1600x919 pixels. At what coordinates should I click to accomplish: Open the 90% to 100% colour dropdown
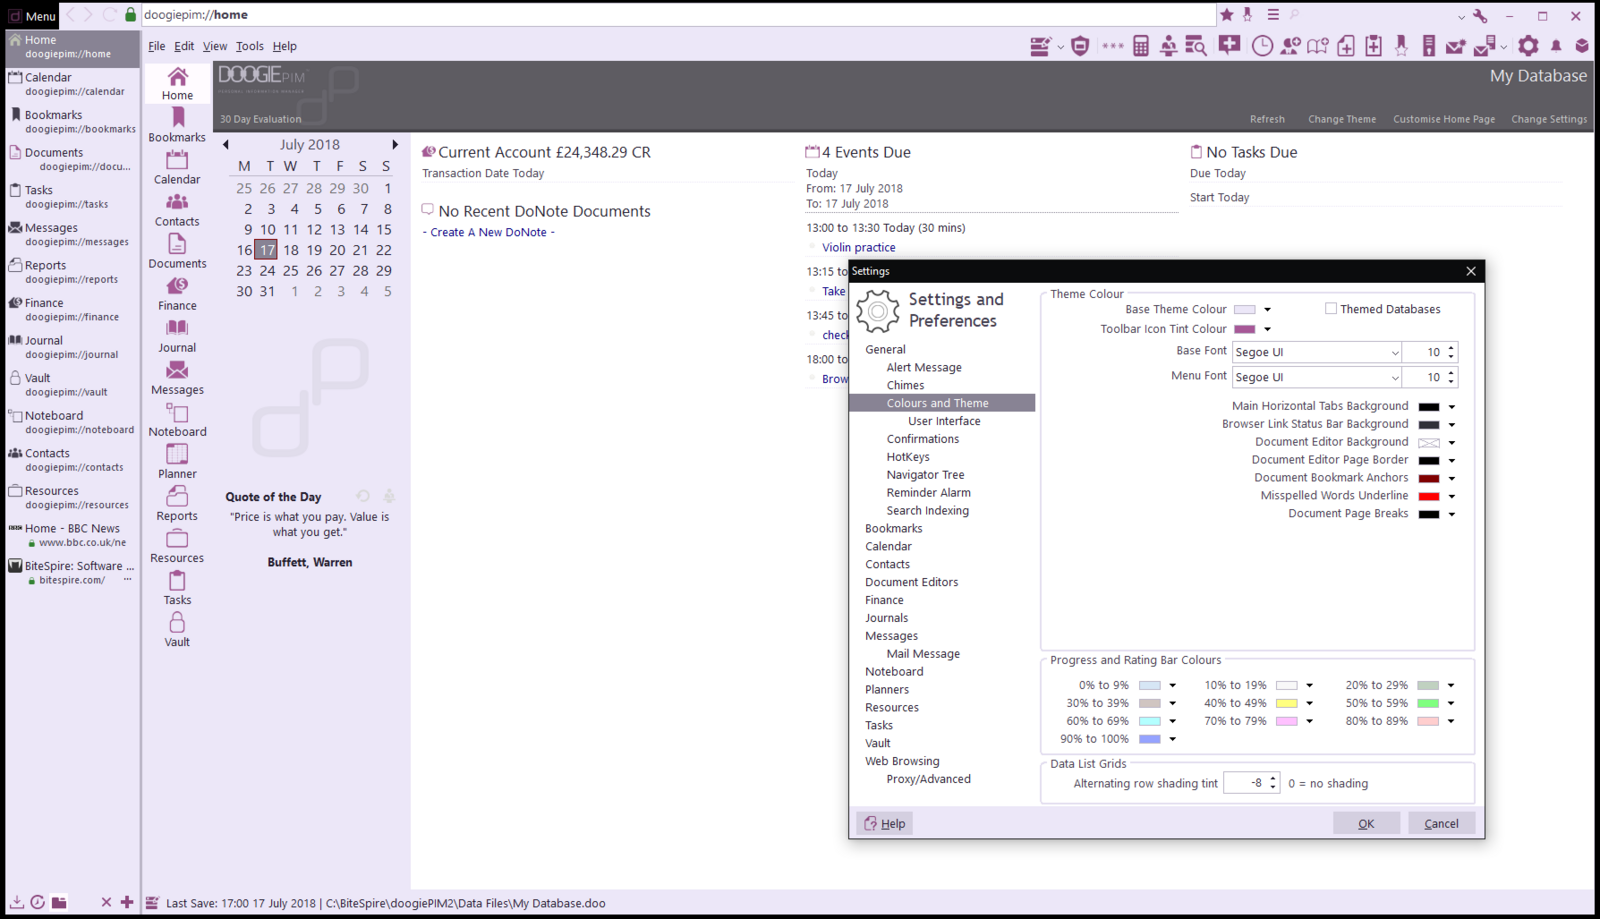click(x=1172, y=740)
